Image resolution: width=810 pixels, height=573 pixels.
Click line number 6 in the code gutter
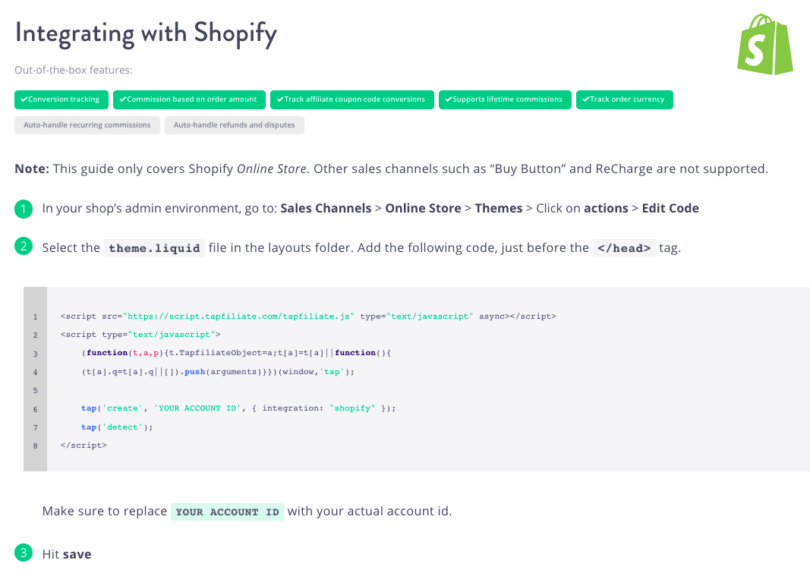coord(35,409)
